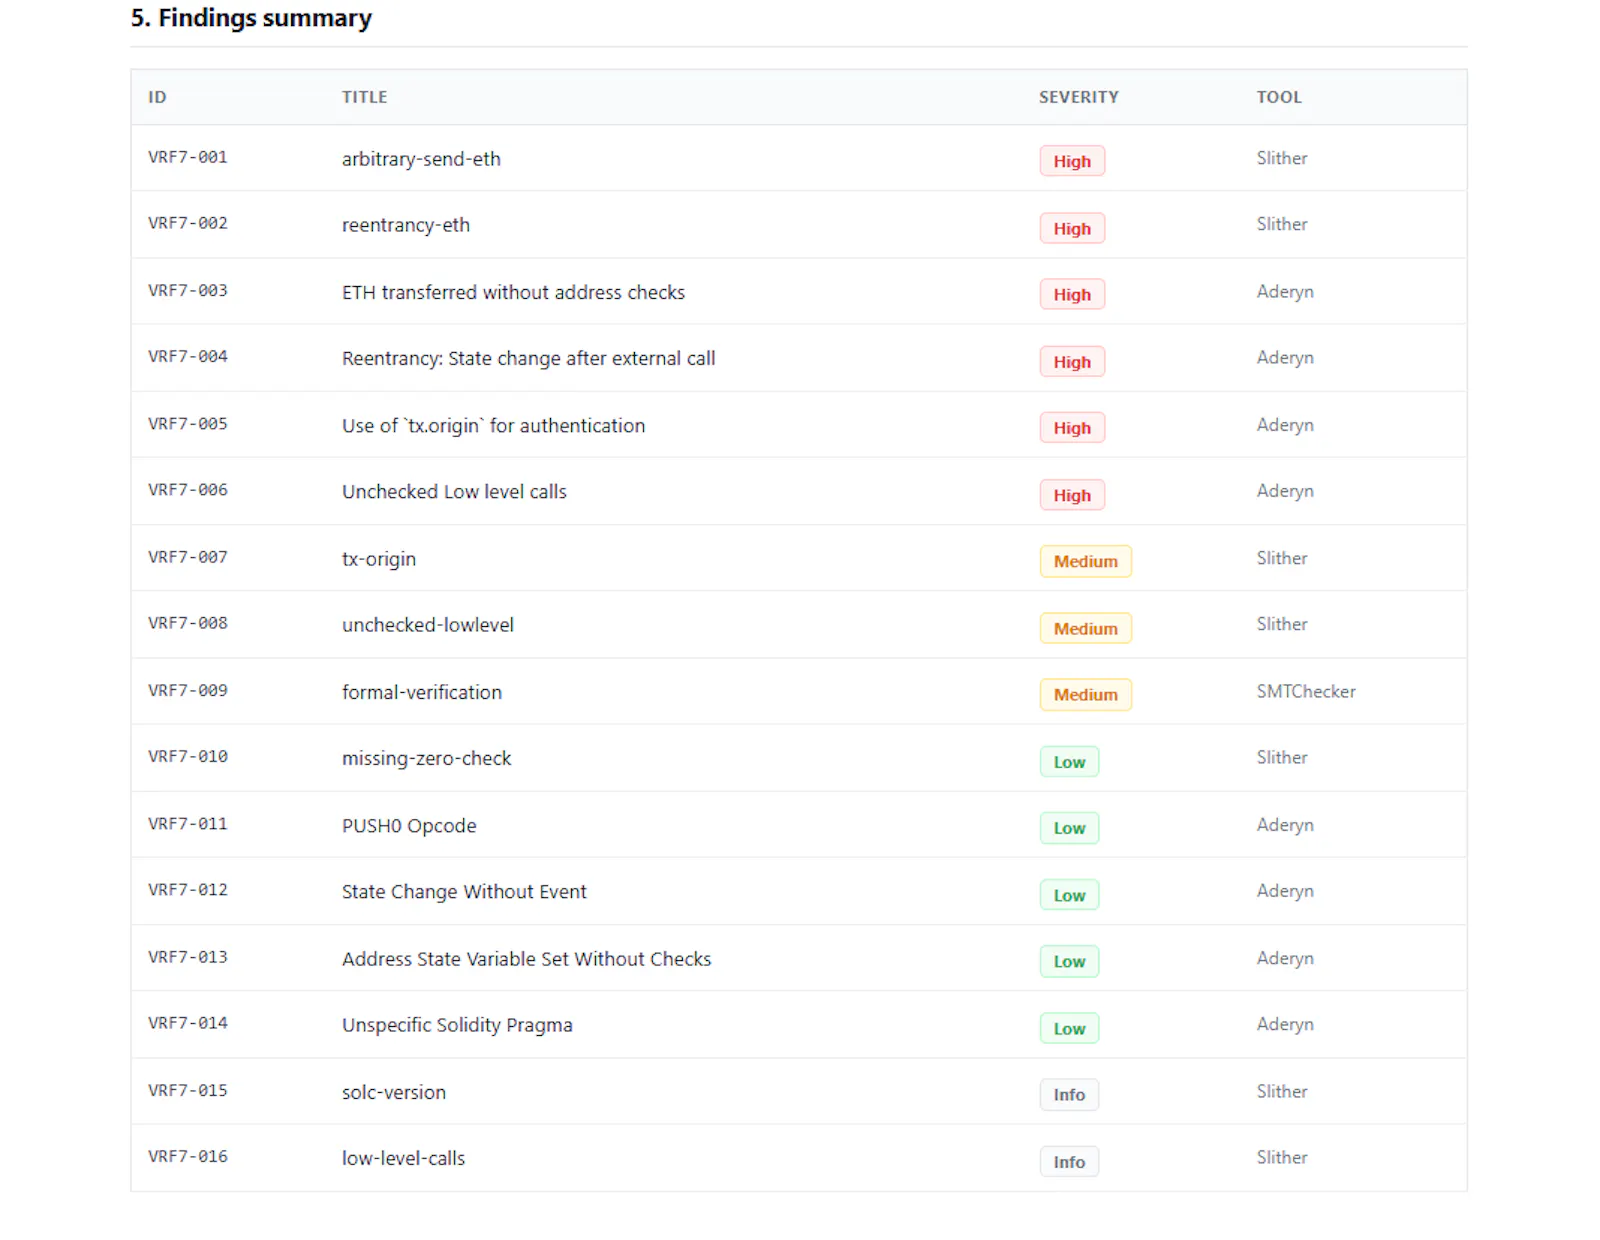
Task: Click the Low badge for missing-zero-check
Action: pos(1069,762)
